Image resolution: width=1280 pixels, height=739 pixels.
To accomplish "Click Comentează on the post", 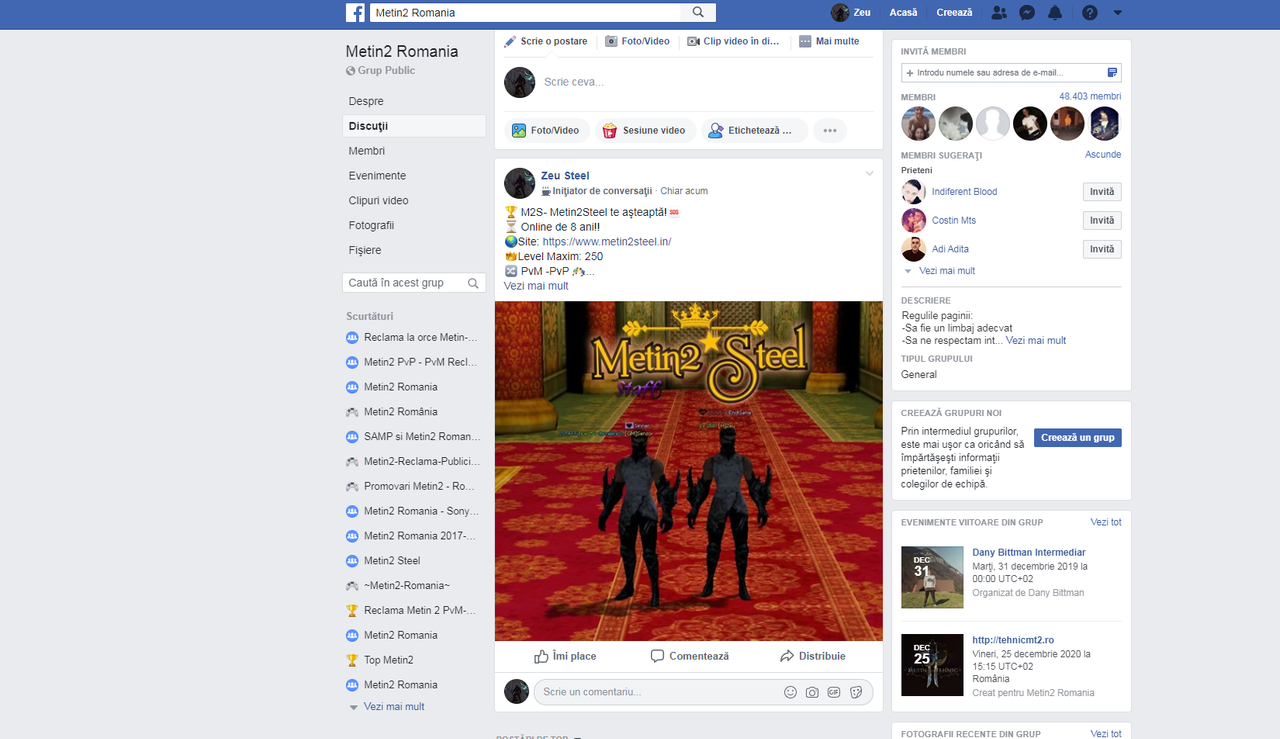I will (x=689, y=656).
